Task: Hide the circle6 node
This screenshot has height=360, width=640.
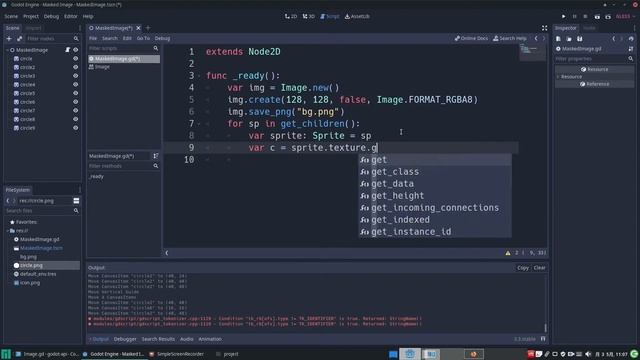Action: 76,102
